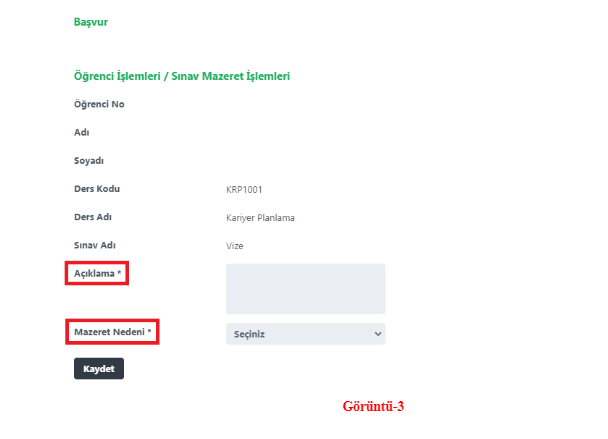
Task: Click the Kaydet button
Action: 98,369
